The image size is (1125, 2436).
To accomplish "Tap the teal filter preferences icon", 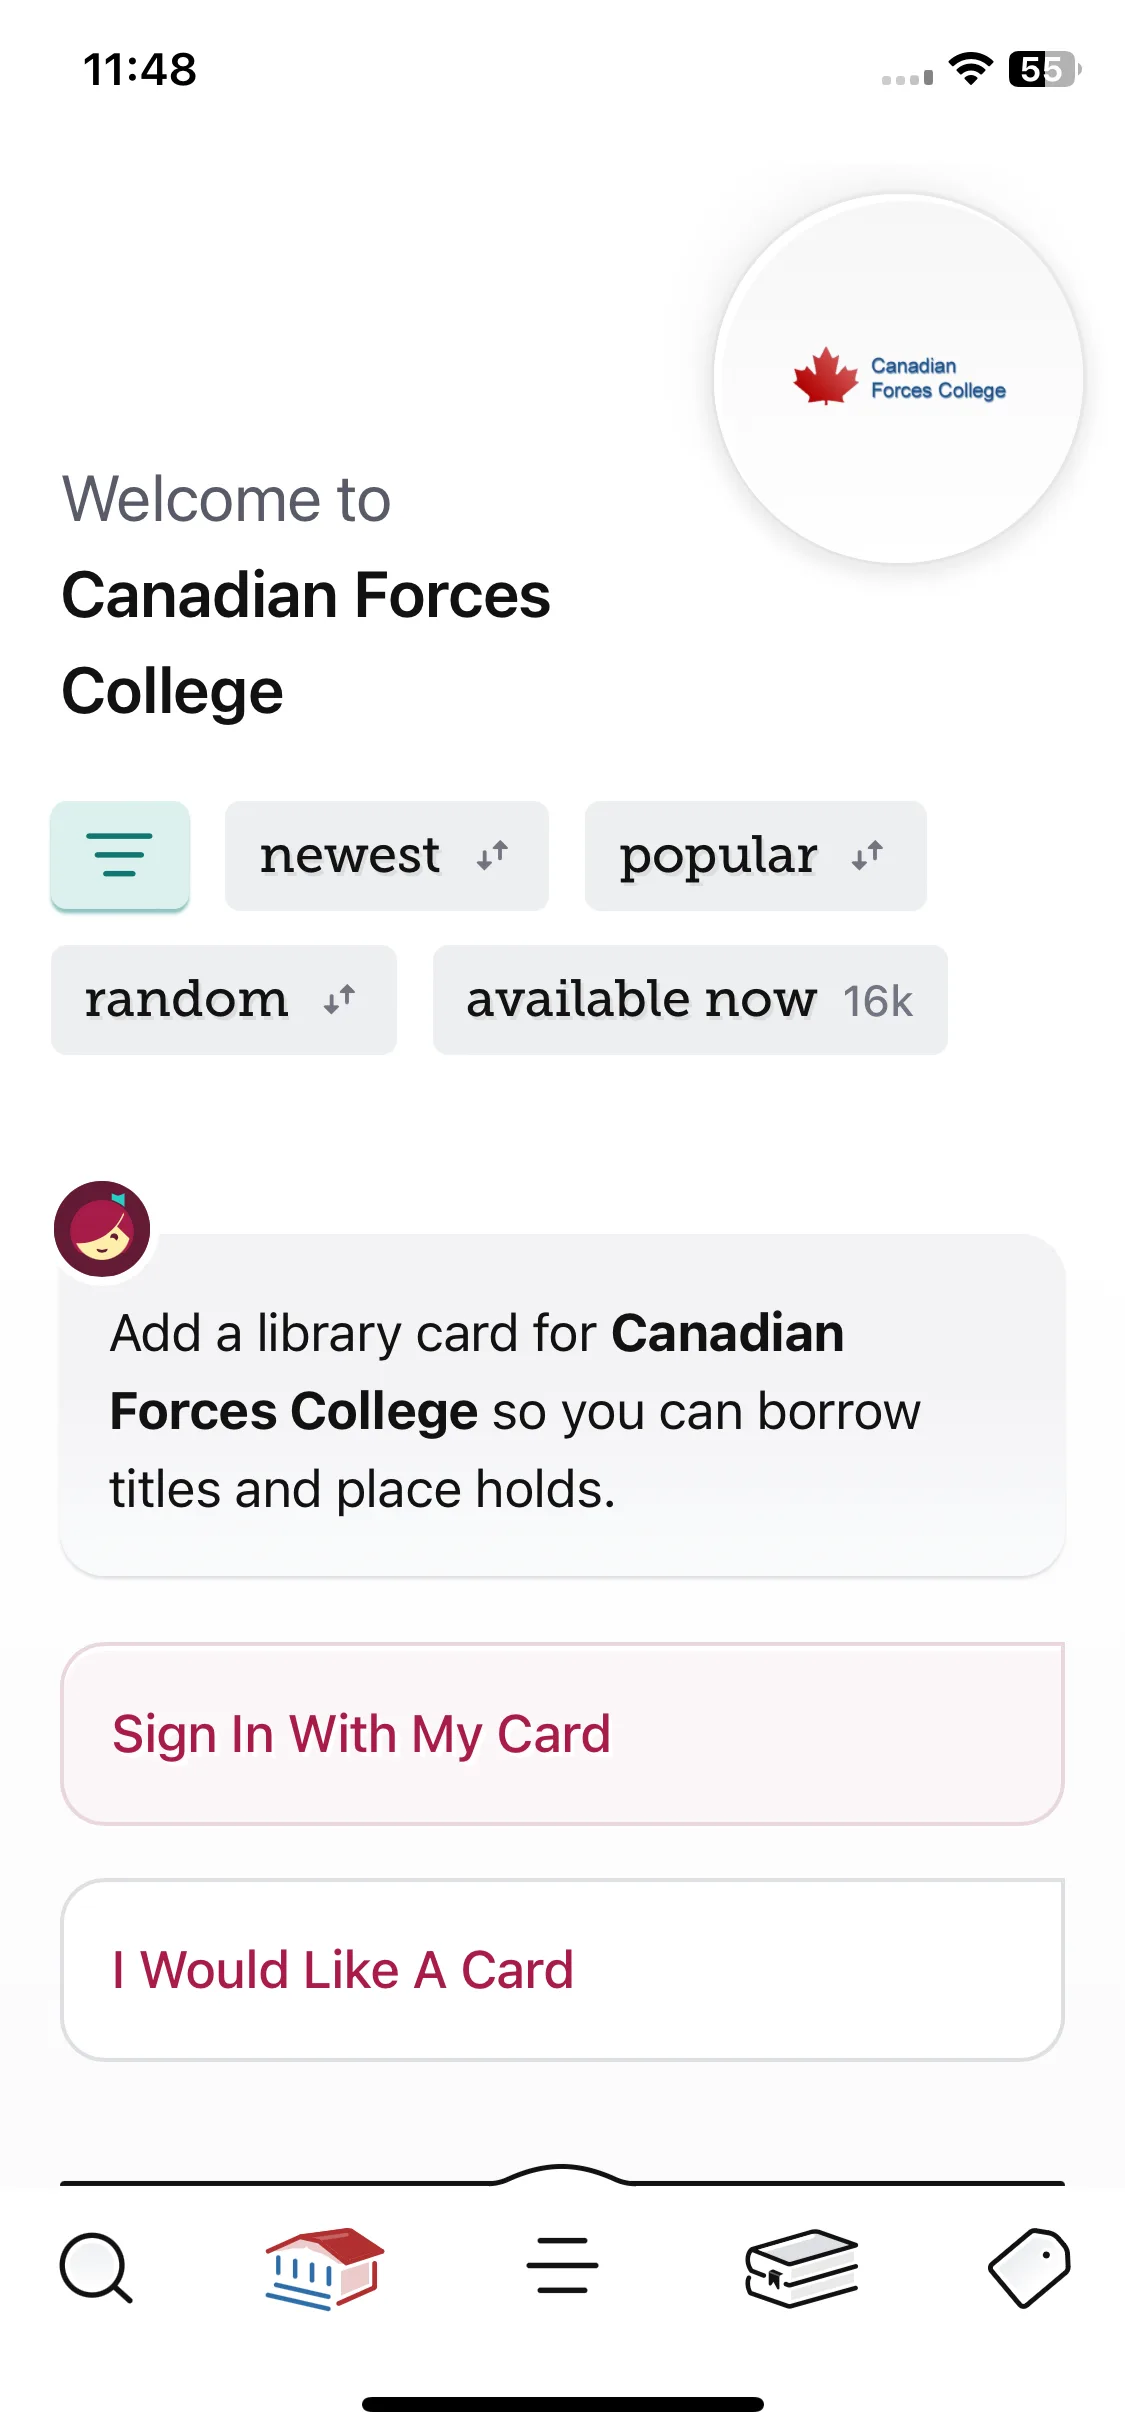I will pos(120,856).
